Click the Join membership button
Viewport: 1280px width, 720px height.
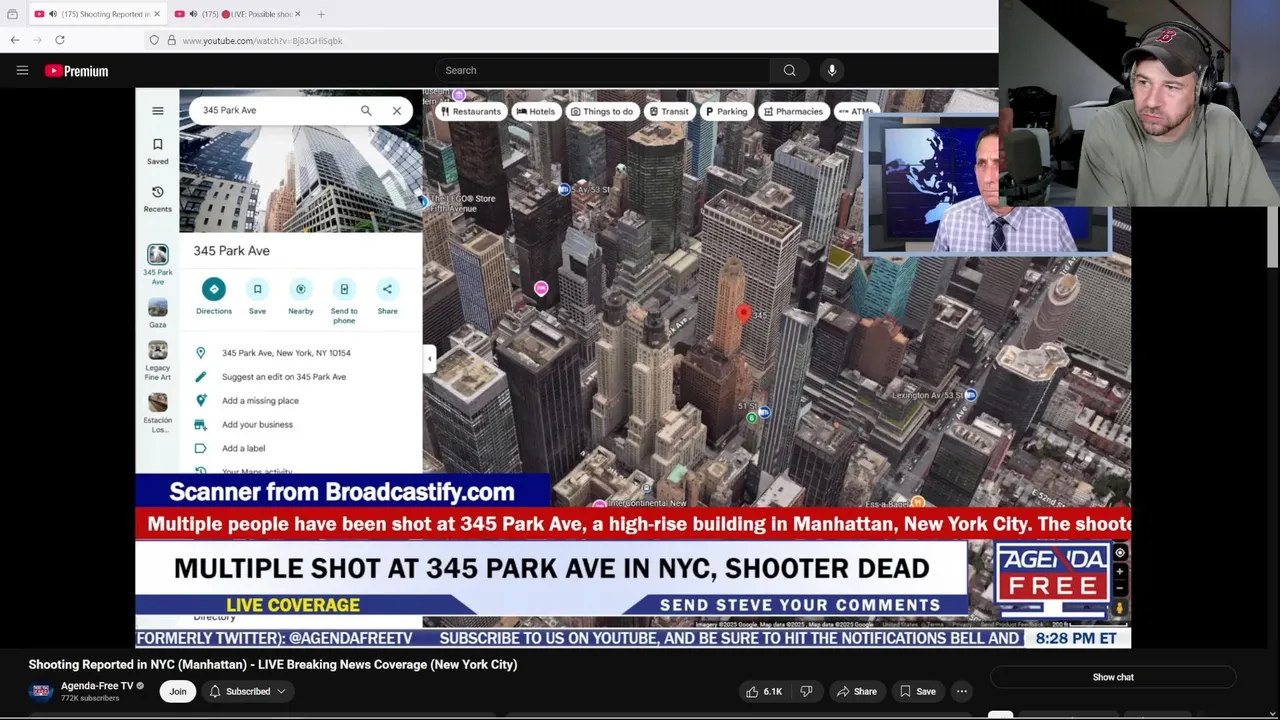coord(178,691)
